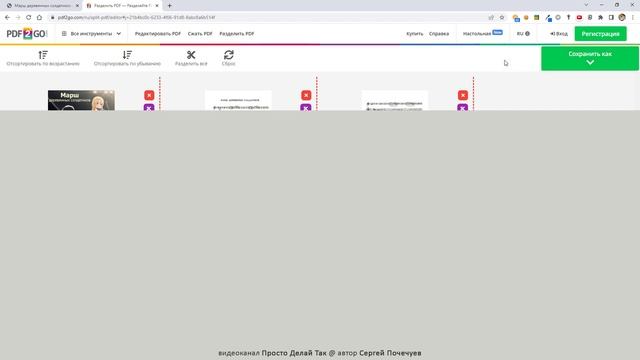Sort pages ascending with 'Отсортировать по возрастанию'
The width and height of the screenshot is (640, 360).
coord(43,58)
